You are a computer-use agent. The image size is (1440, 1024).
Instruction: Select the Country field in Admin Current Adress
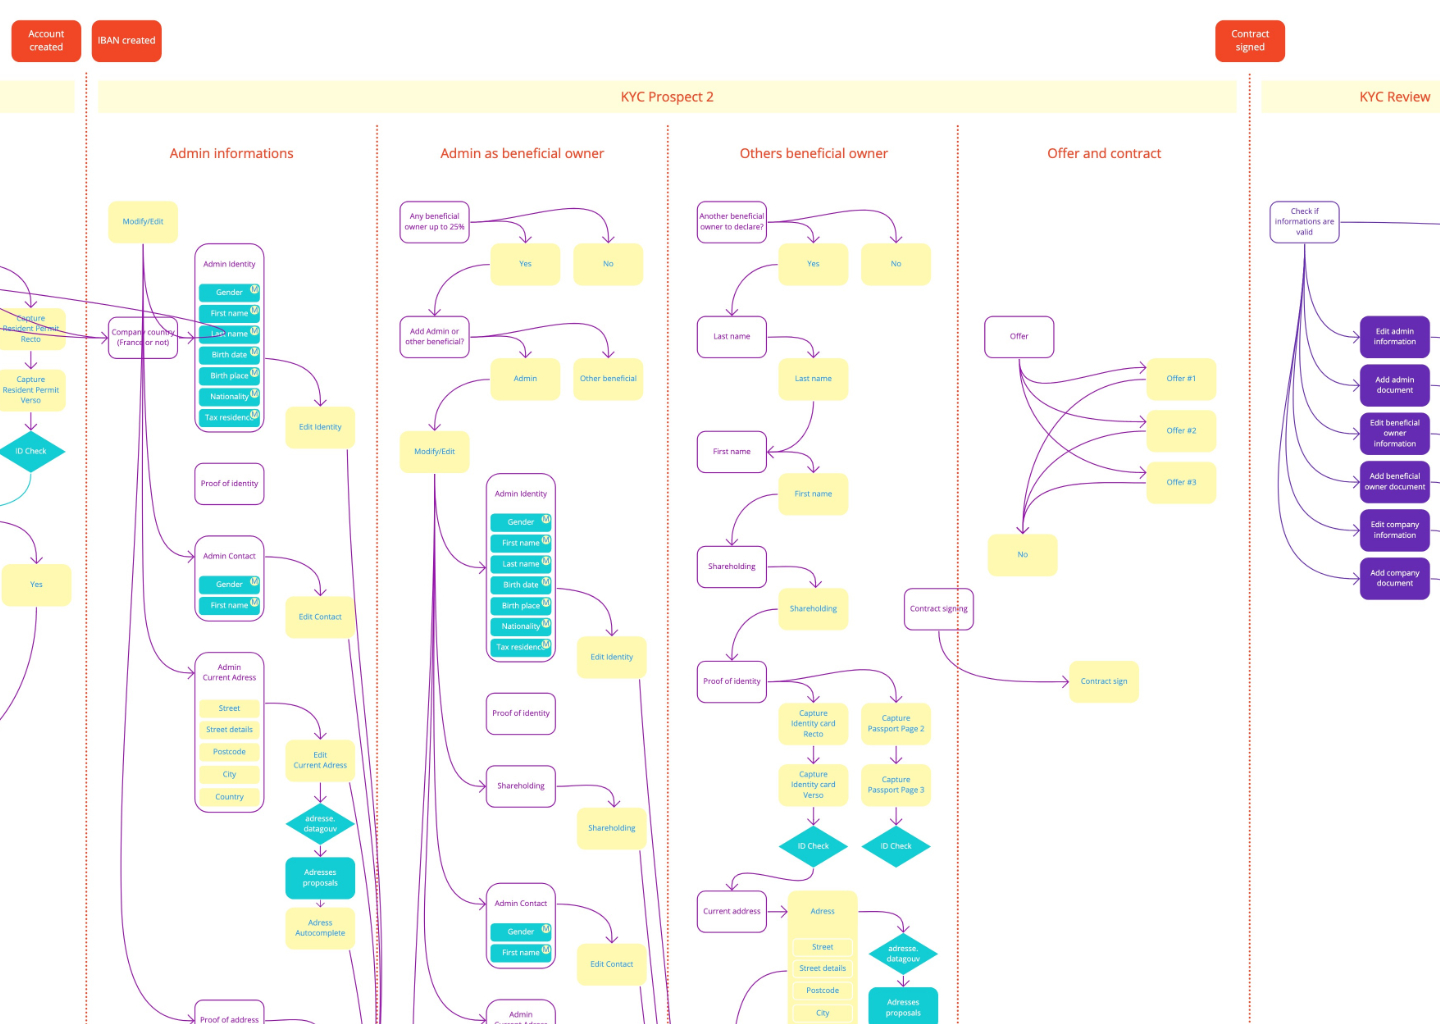229,797
